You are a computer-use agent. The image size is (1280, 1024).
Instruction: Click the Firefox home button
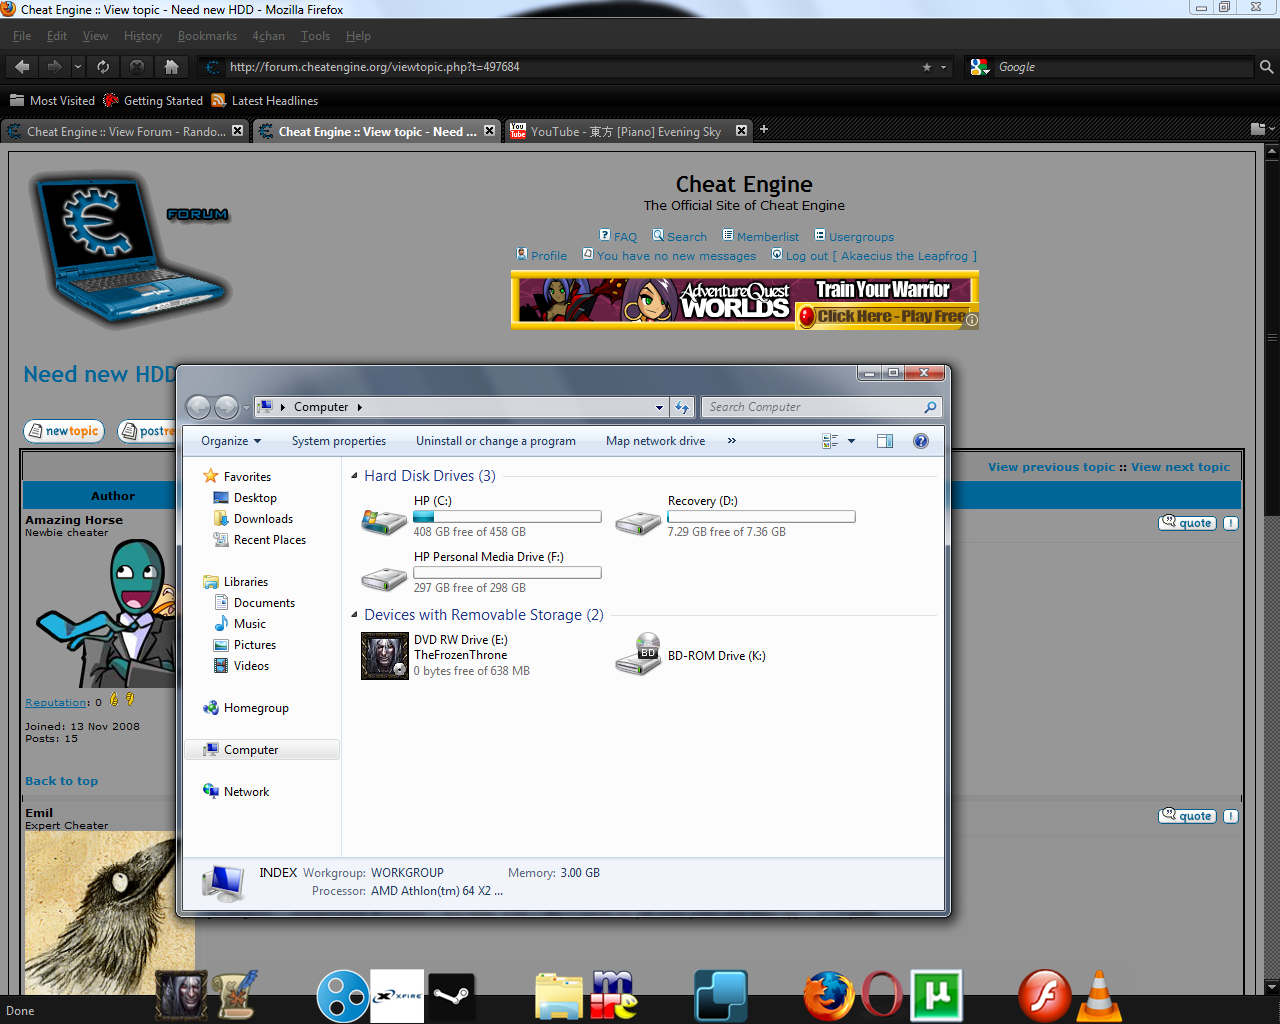[x=171, y=67]
